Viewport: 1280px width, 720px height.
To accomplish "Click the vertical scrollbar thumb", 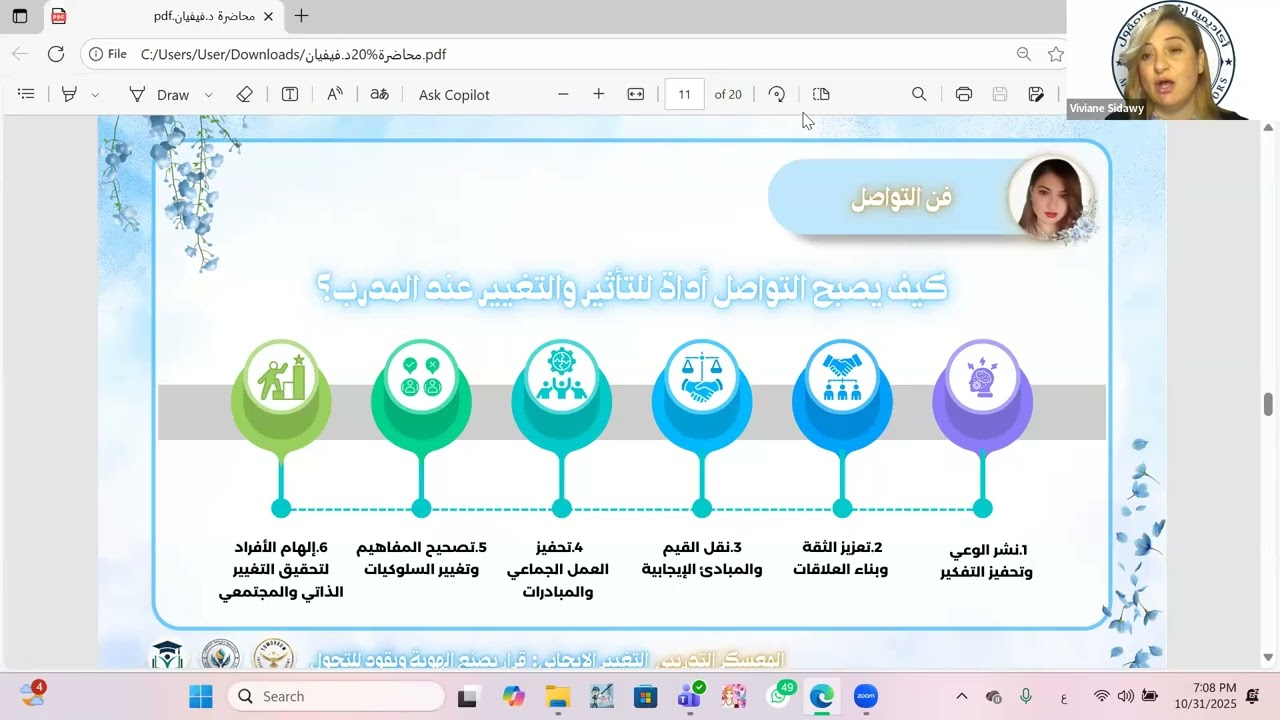I will (x=1268, y=404).
